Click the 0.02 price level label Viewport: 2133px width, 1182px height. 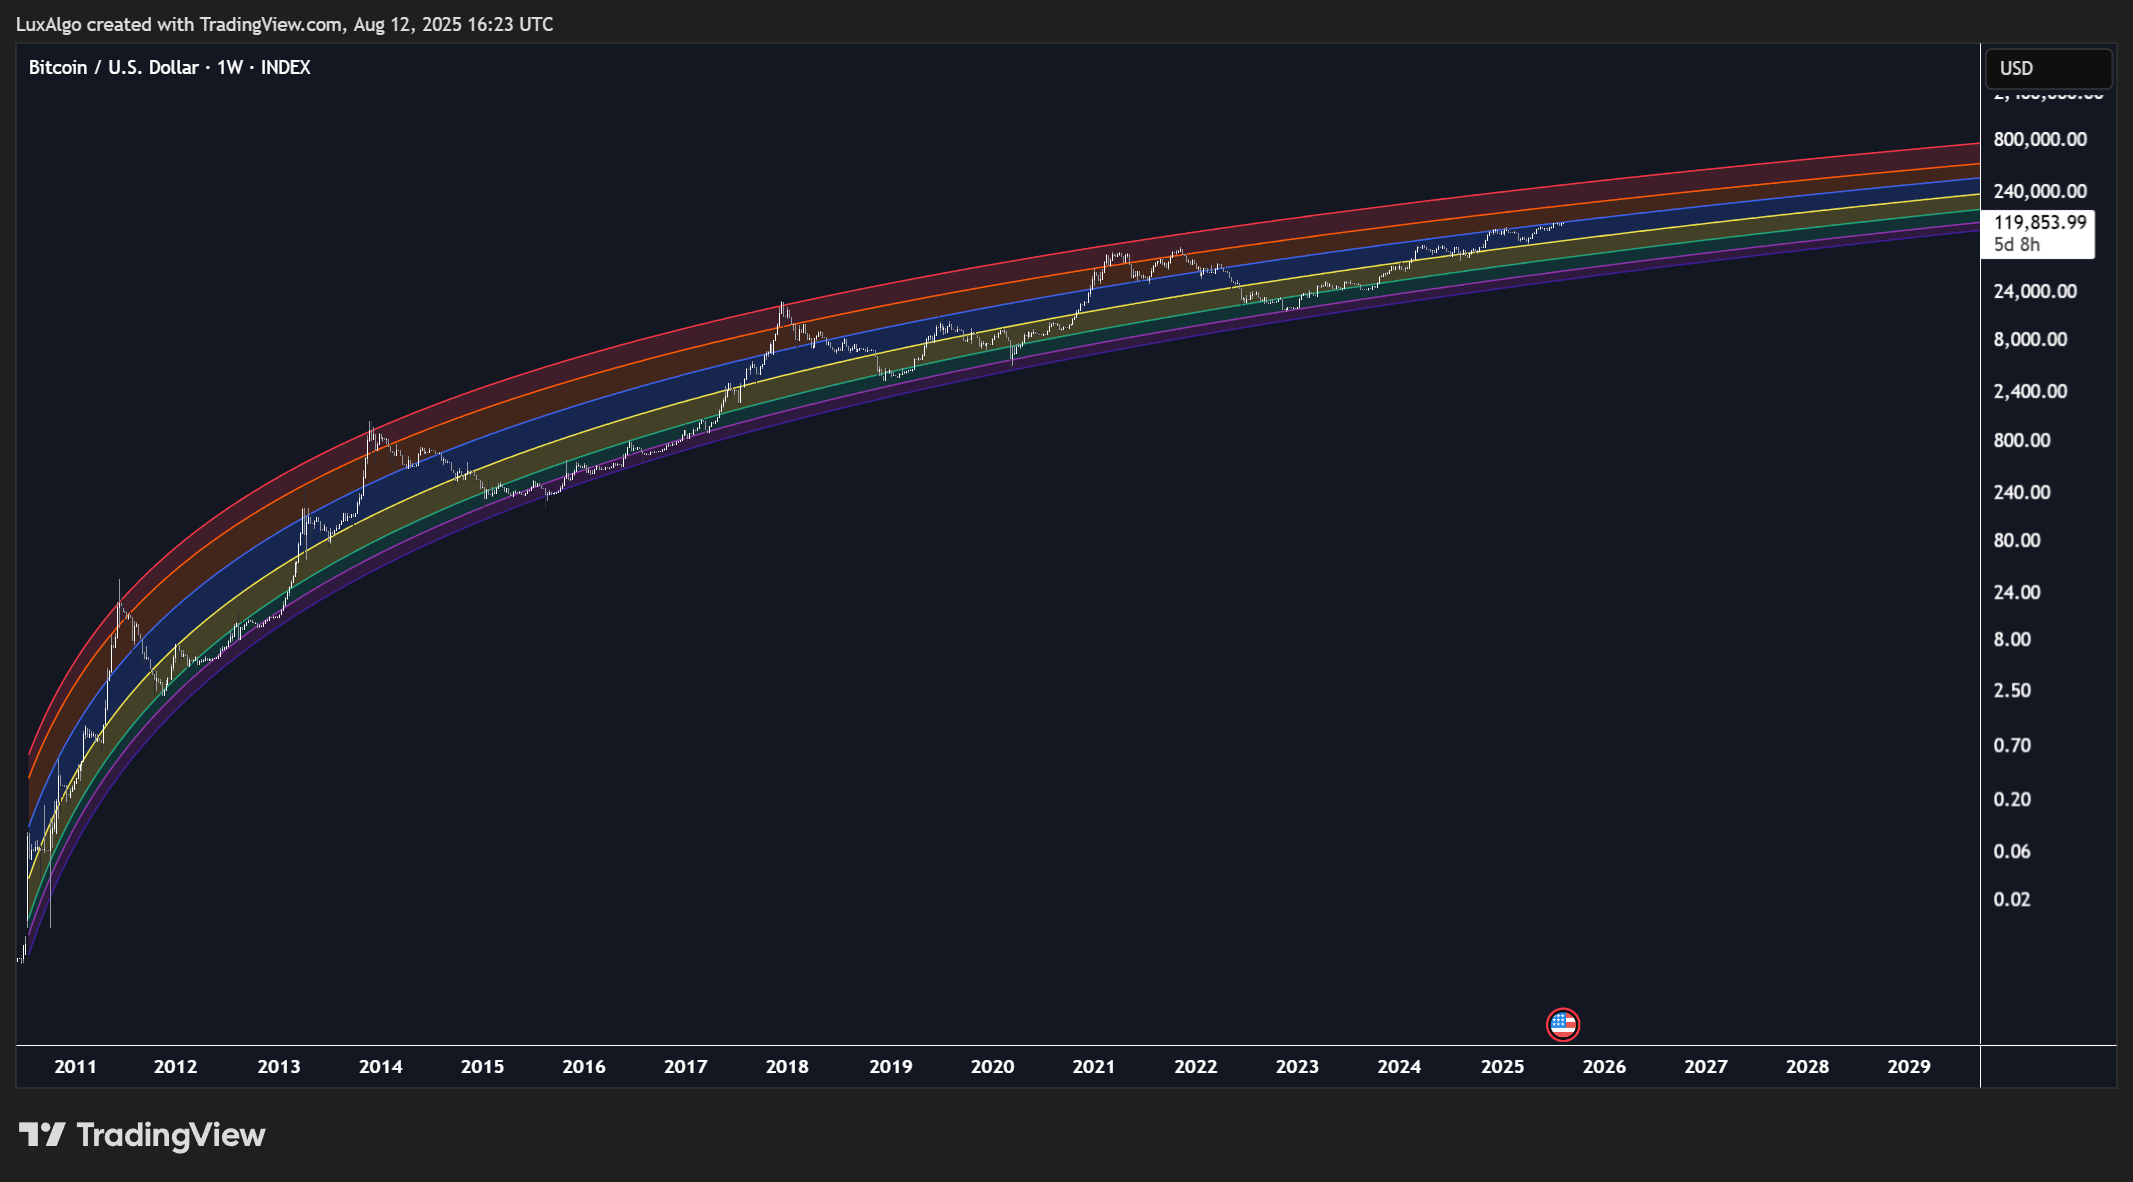pyautogui.click(x=2012, y=899)
